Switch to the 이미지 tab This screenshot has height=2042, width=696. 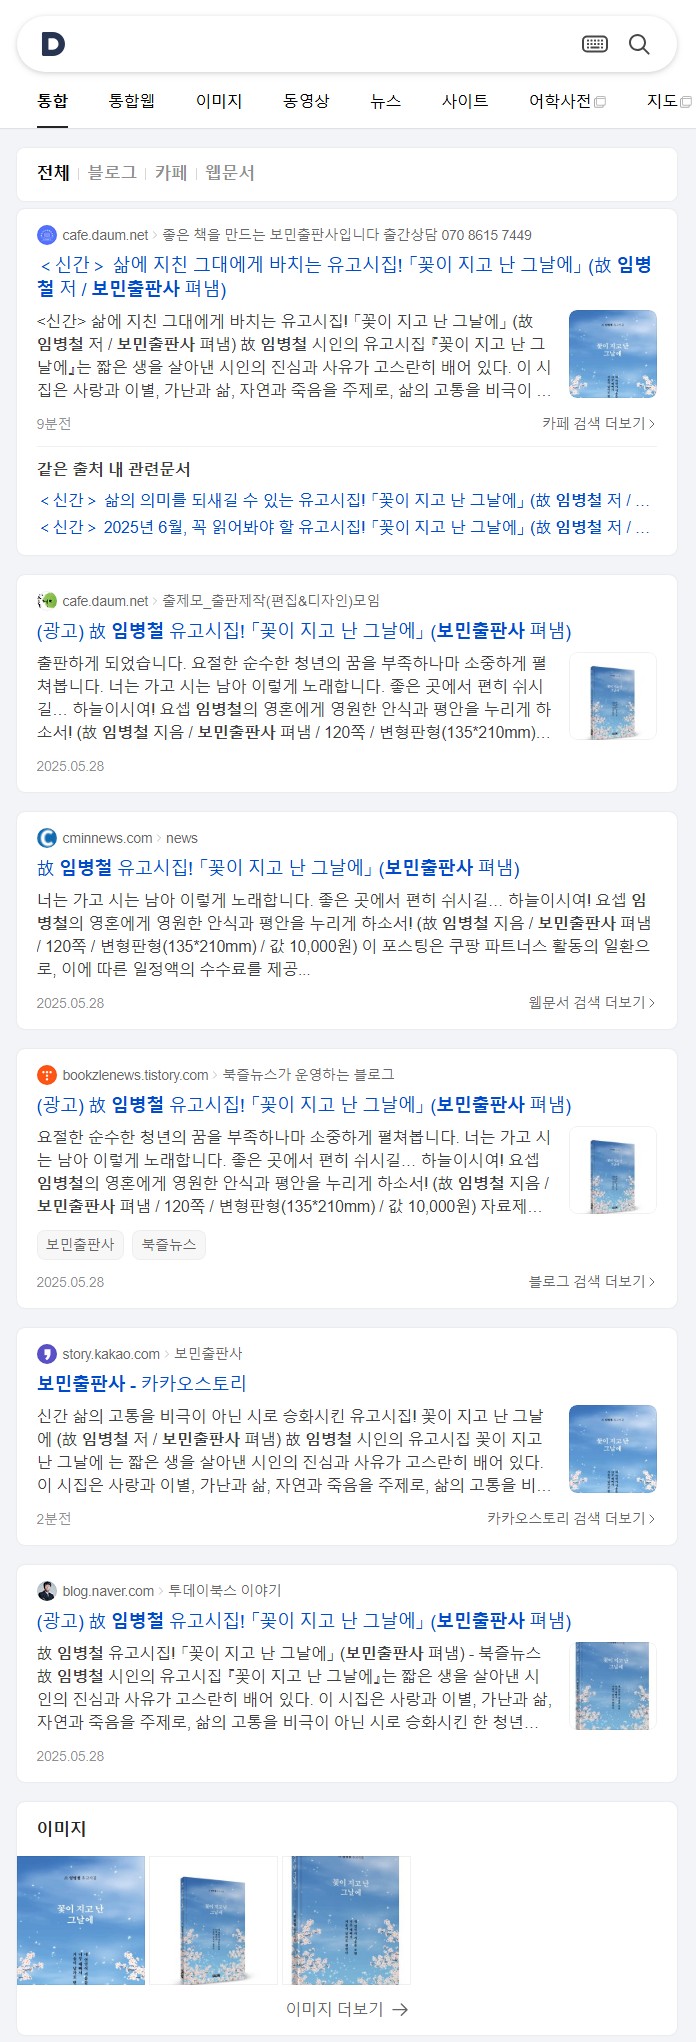(219, 101)
